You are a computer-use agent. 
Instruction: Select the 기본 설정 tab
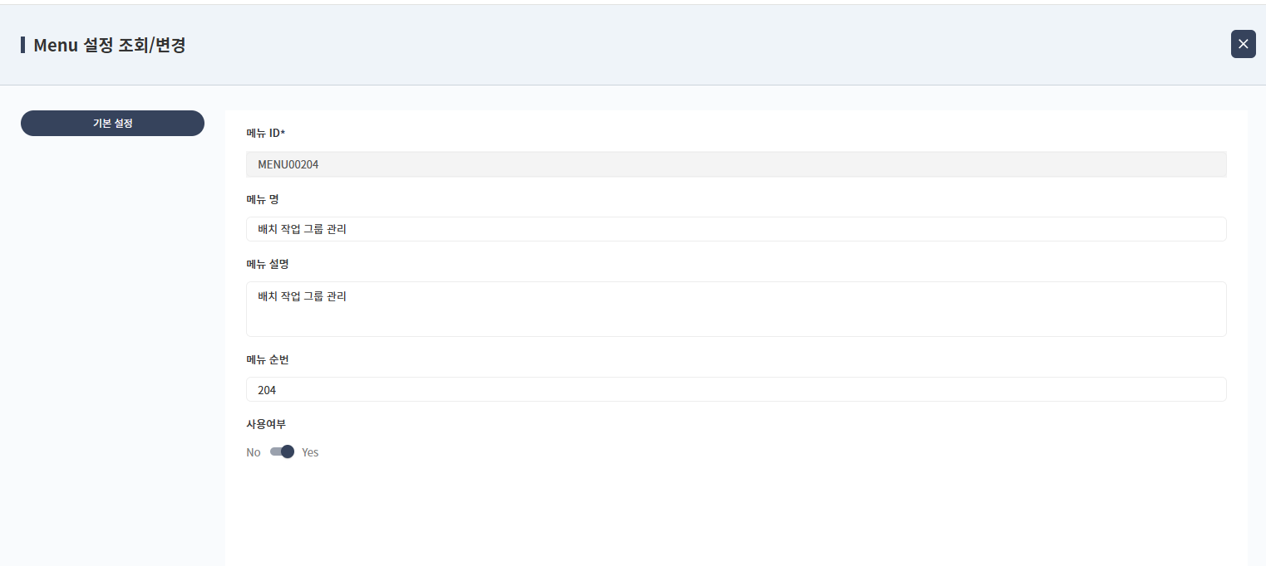coord(112,123)
